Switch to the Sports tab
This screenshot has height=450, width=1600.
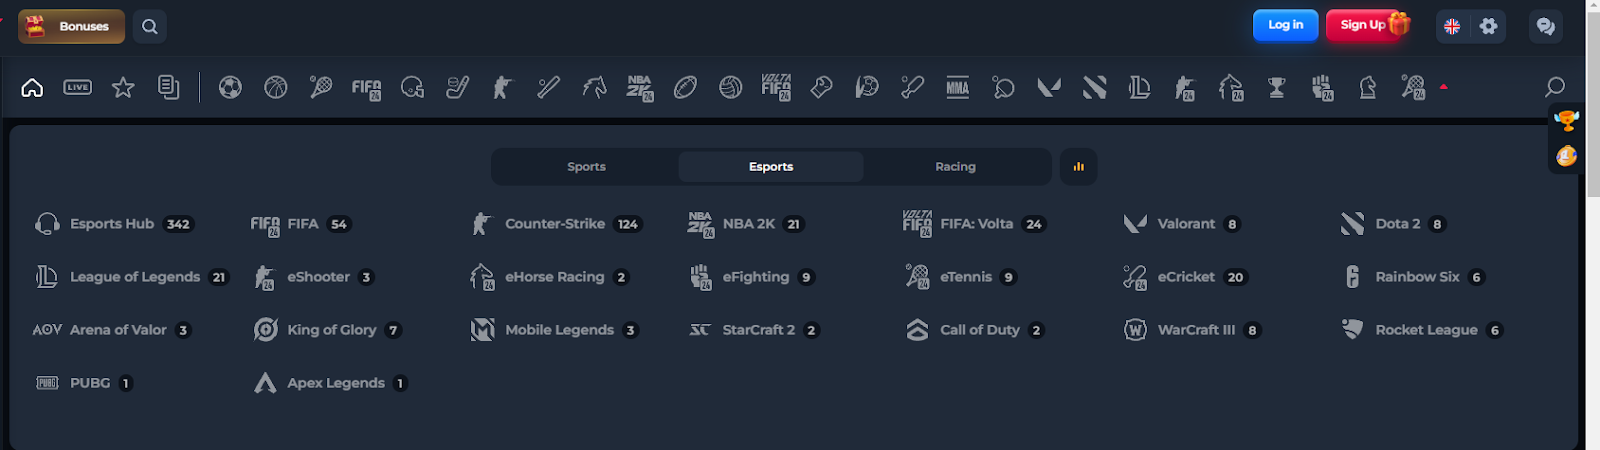(586, 167)
